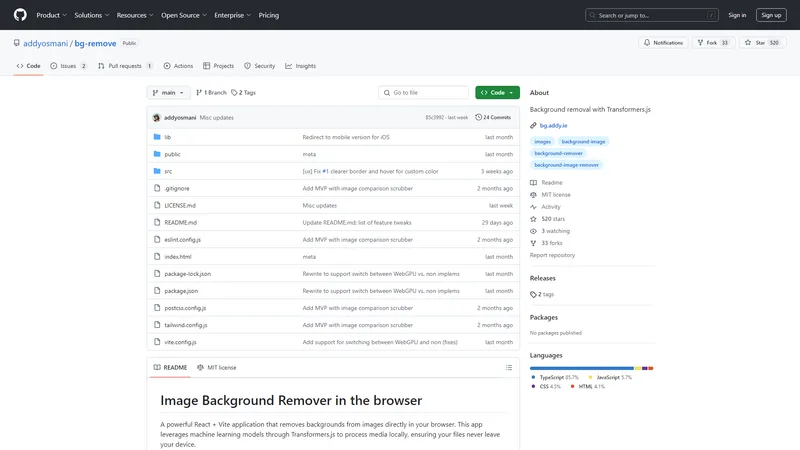The height and width of the screenshot is (450, 800).
Task: Click the TypeScript language bar segment
Action: 582,368
